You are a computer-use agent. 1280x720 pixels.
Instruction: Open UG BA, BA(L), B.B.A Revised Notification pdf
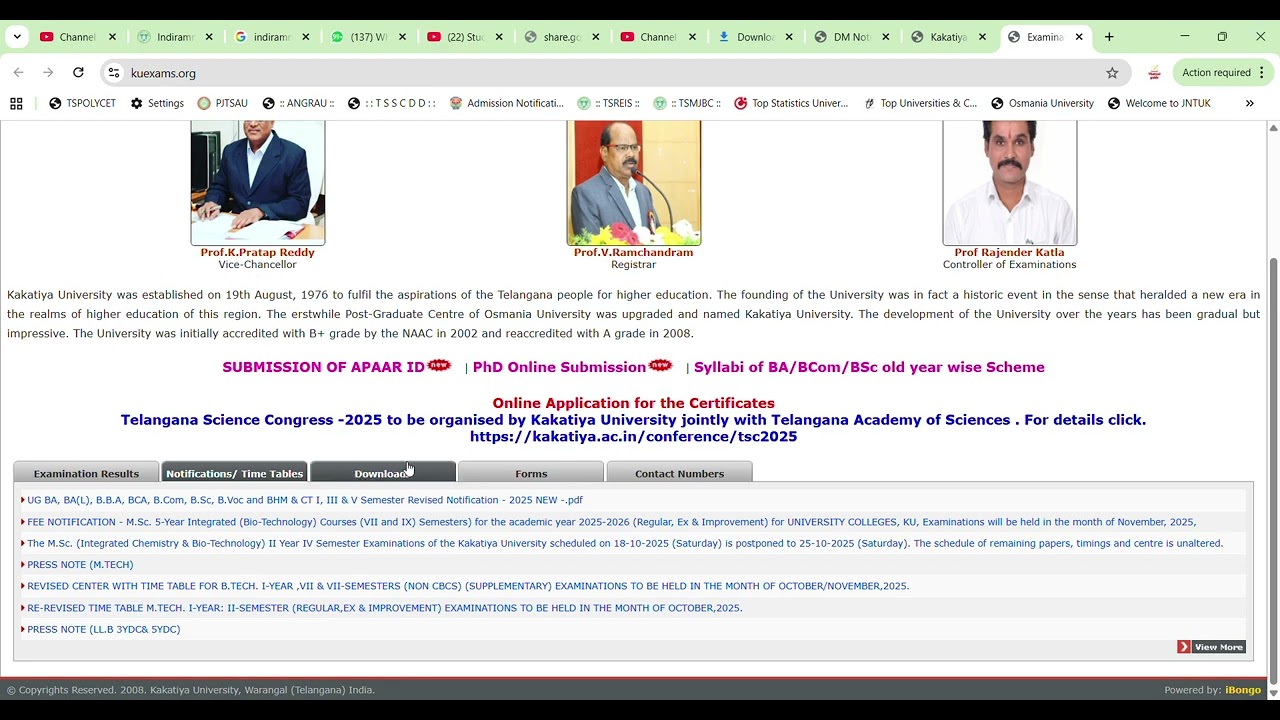pos(305,500)
